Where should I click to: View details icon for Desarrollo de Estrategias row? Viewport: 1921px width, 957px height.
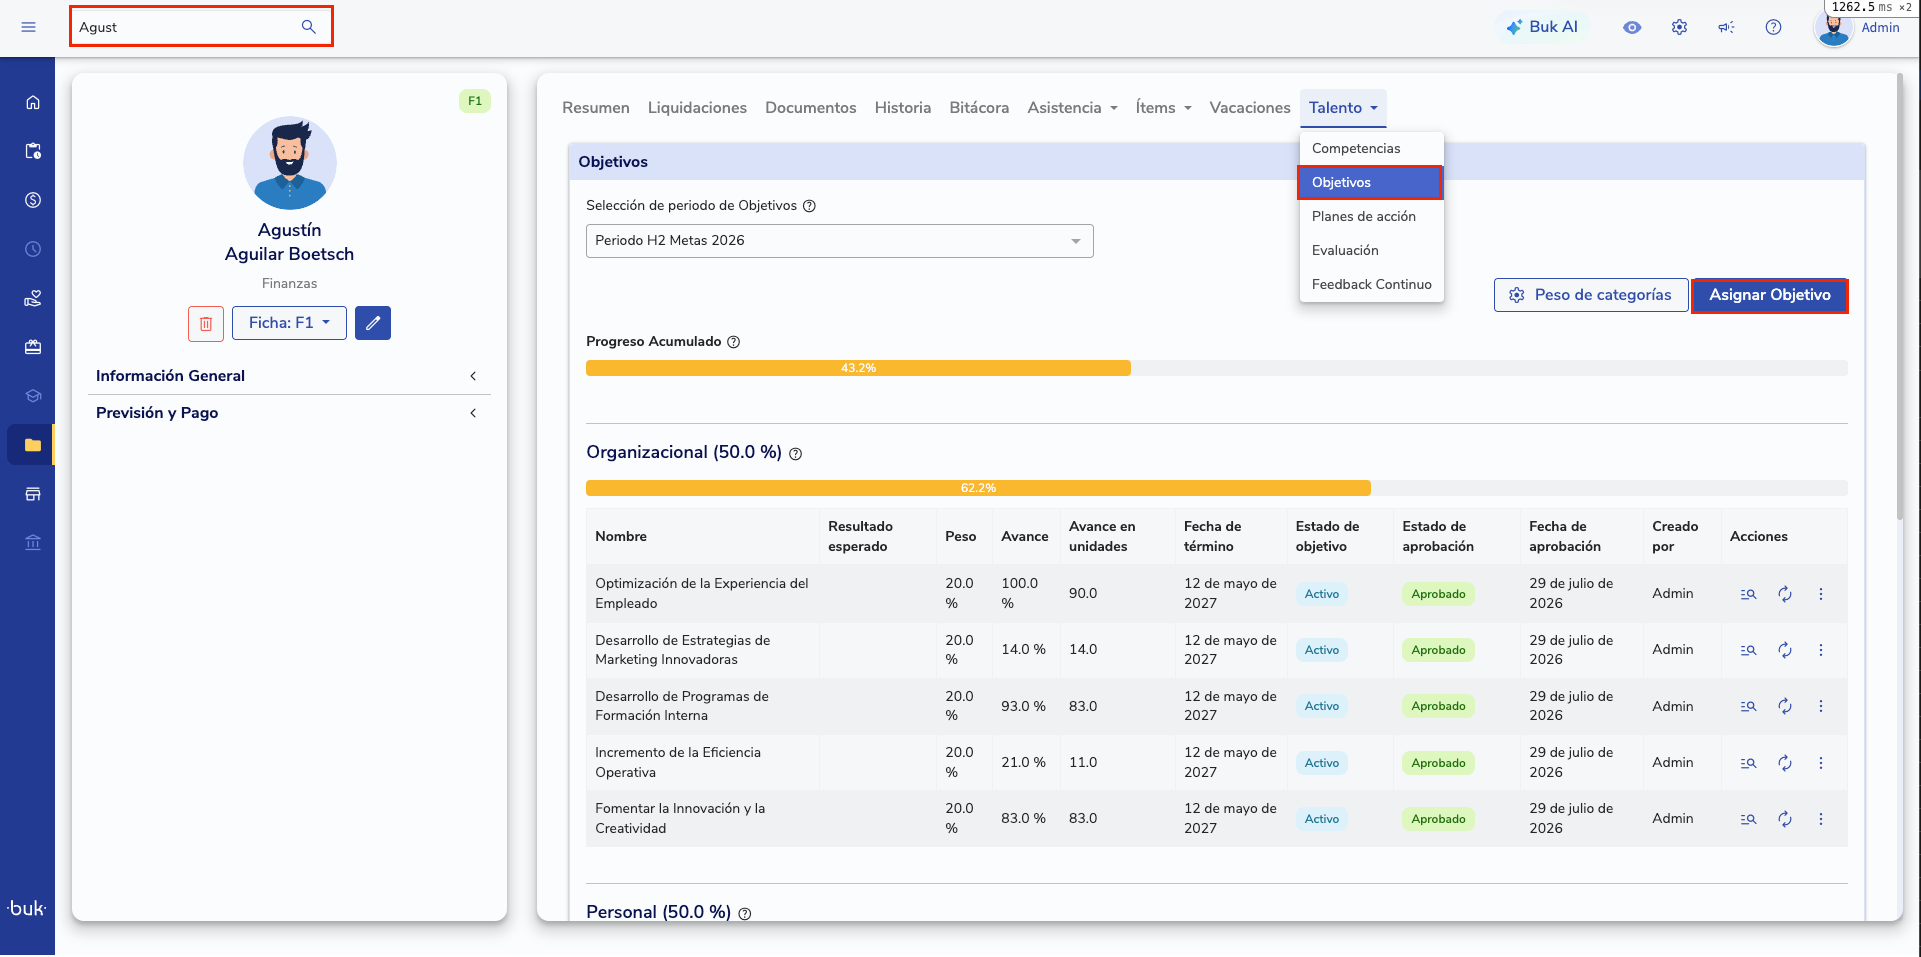(x=1748, y=650)
